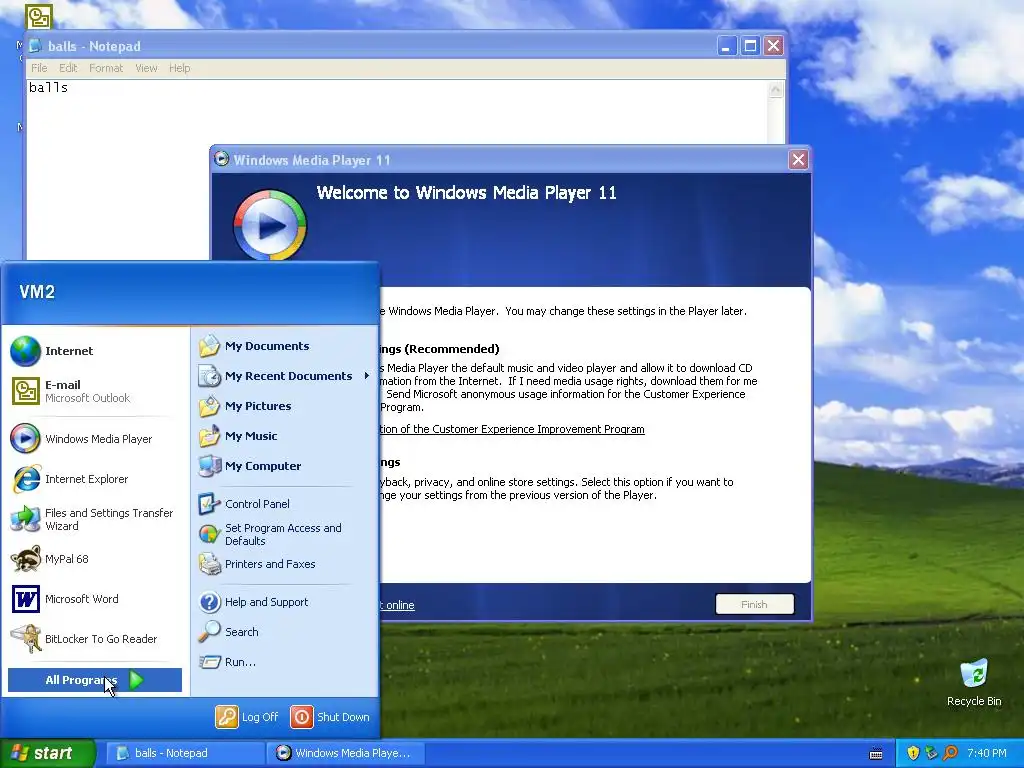Open My Documents folder
The image size is (1024, 768).
pos(285,346)
